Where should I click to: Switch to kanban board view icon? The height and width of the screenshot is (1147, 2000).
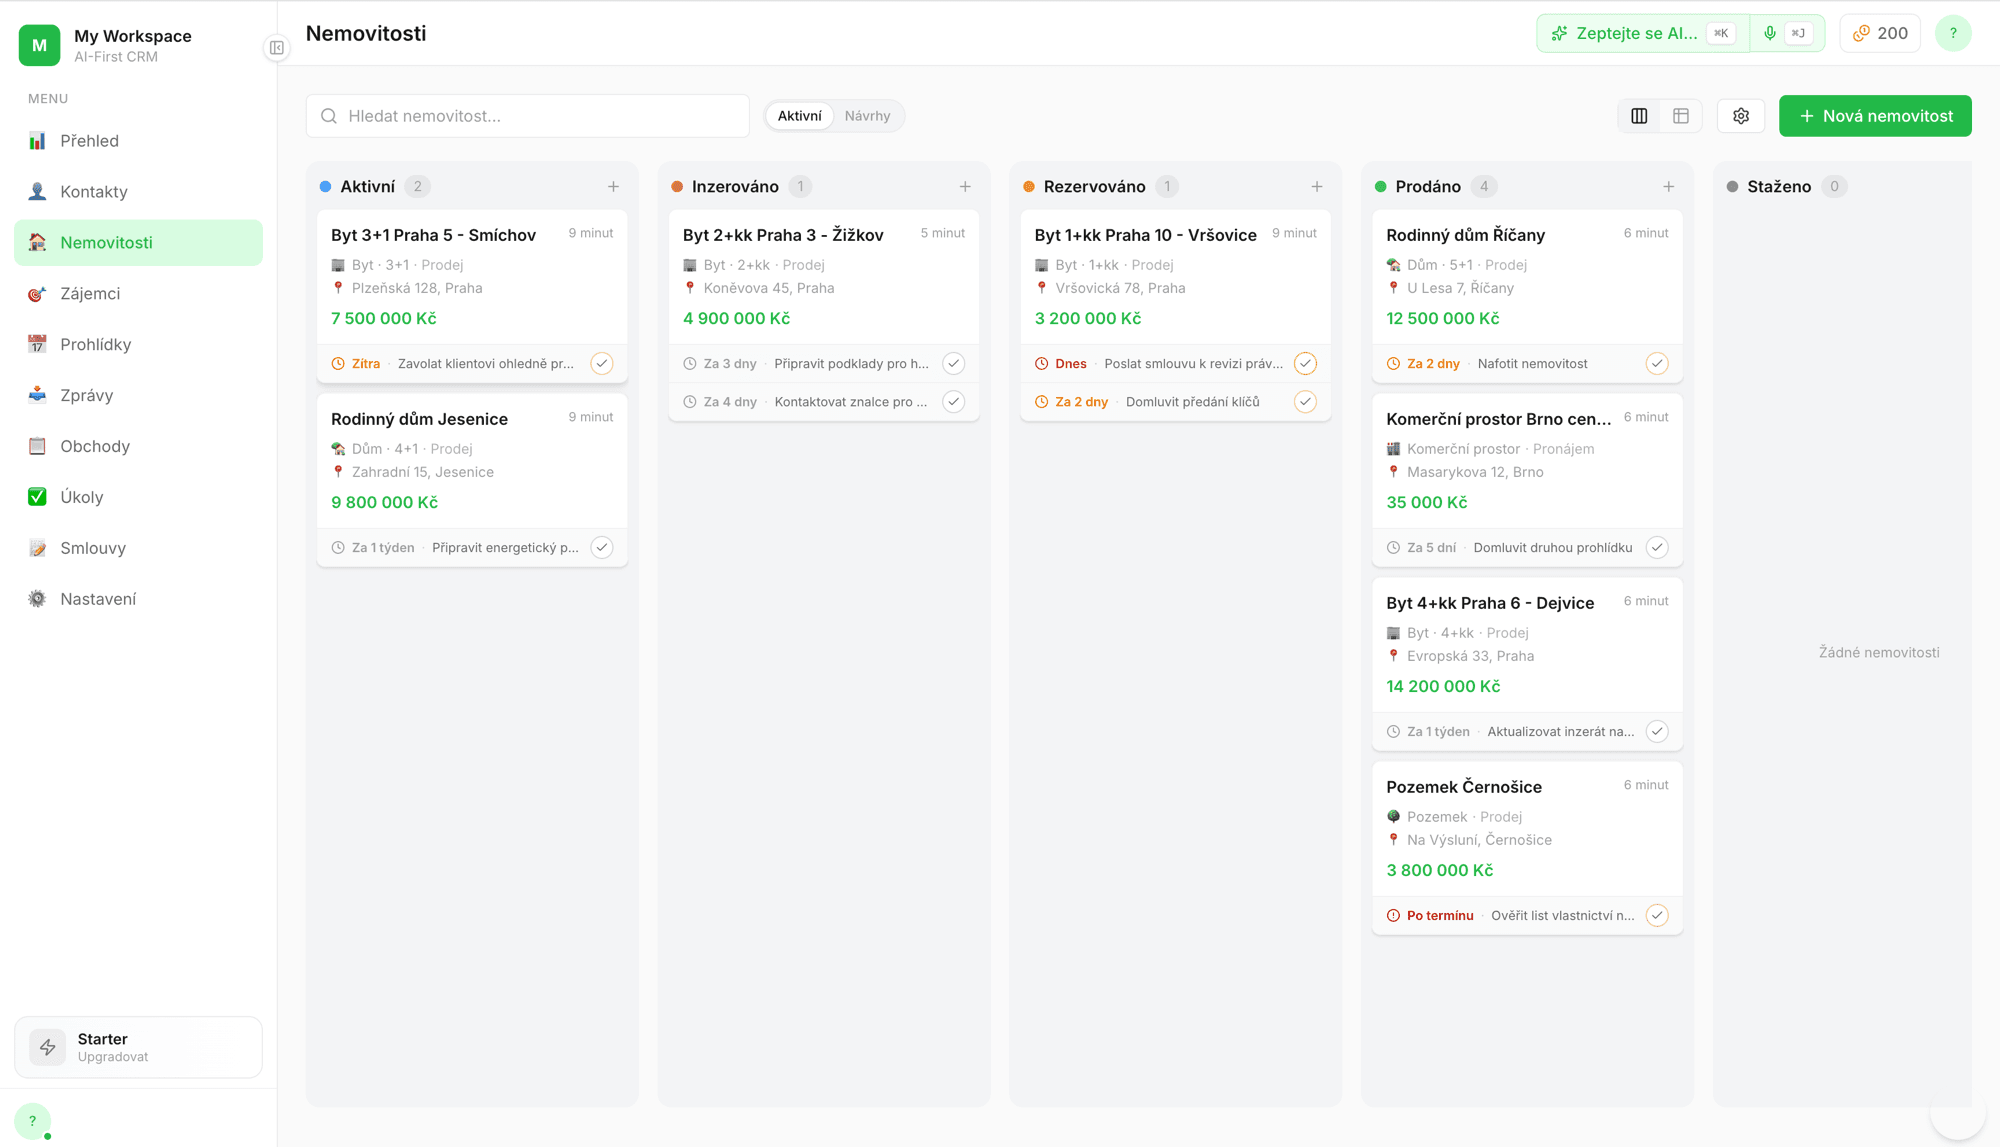click(1639, 116)
